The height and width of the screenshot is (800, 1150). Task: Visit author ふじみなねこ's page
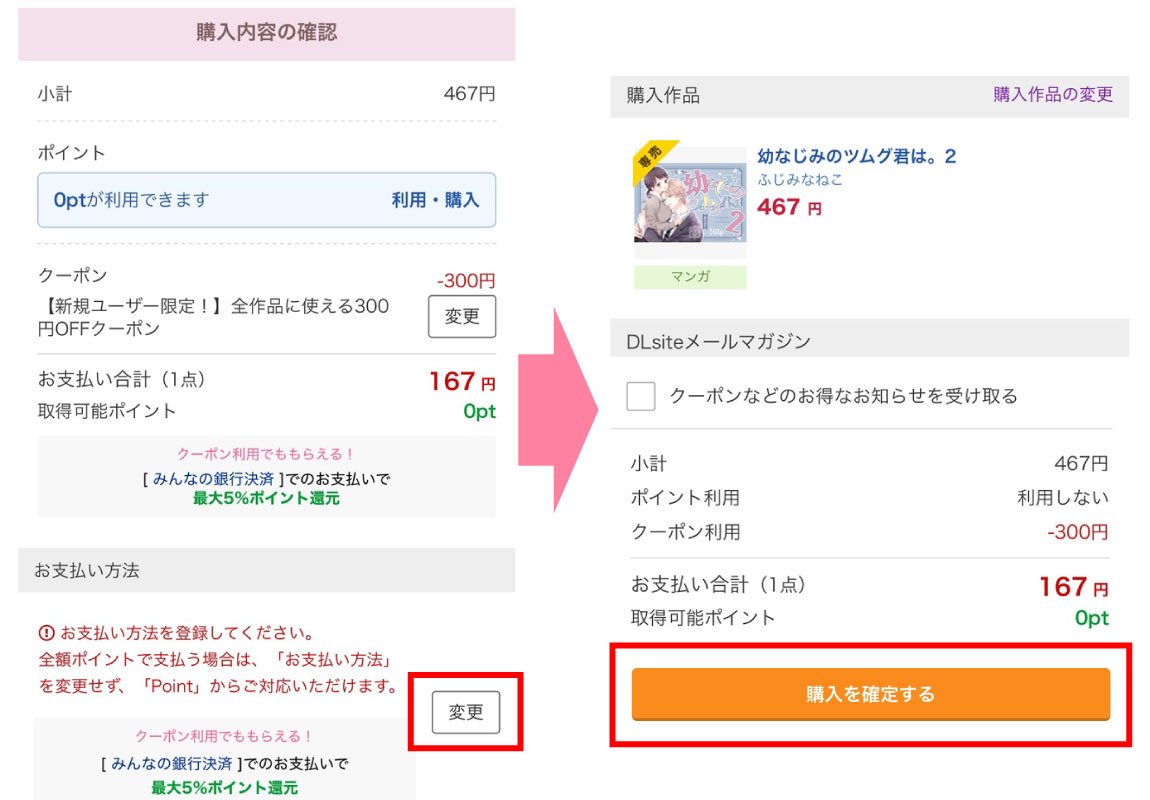point(800,180)
